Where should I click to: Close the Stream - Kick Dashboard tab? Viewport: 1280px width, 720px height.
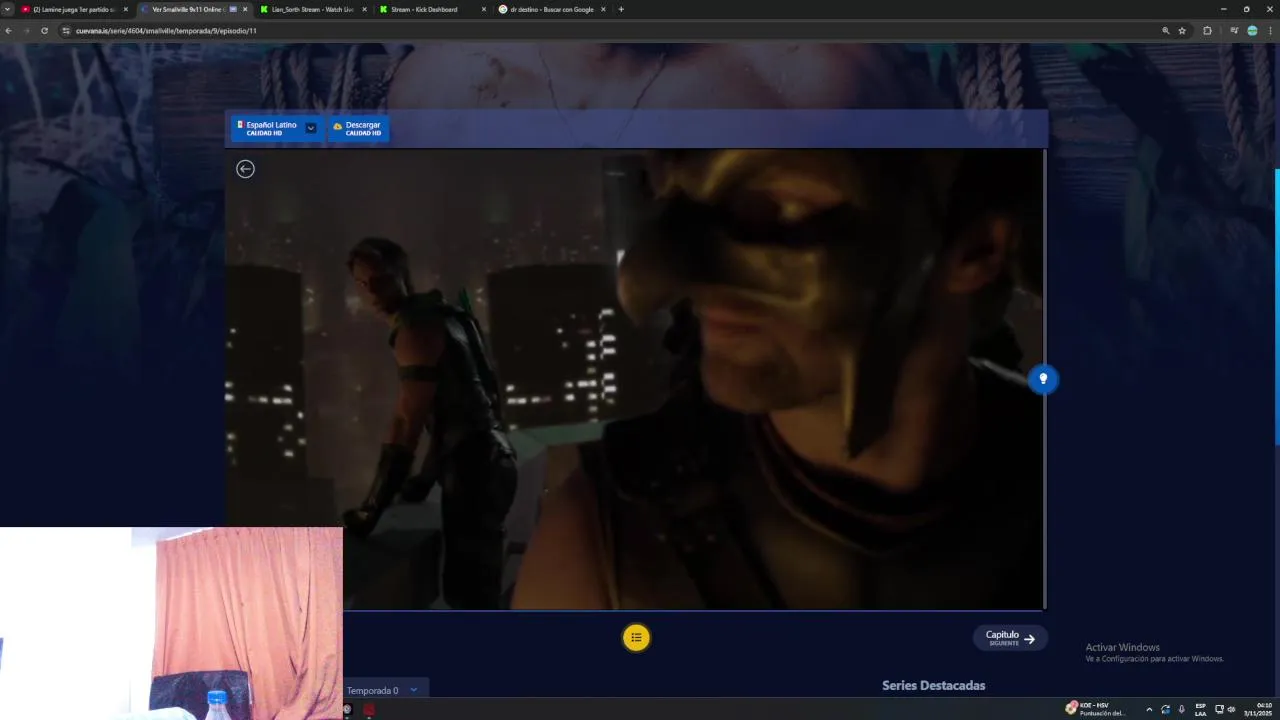point(484,9)
